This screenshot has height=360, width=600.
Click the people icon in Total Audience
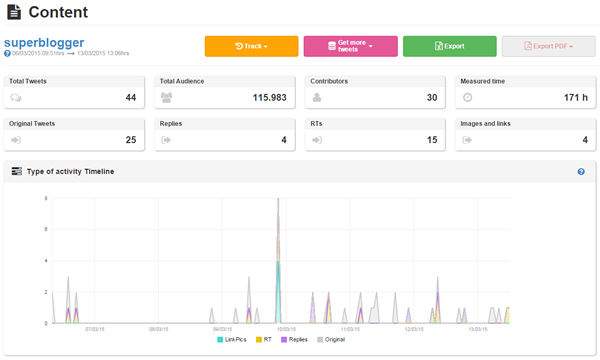pyautogui.click(x=166, y=98)
